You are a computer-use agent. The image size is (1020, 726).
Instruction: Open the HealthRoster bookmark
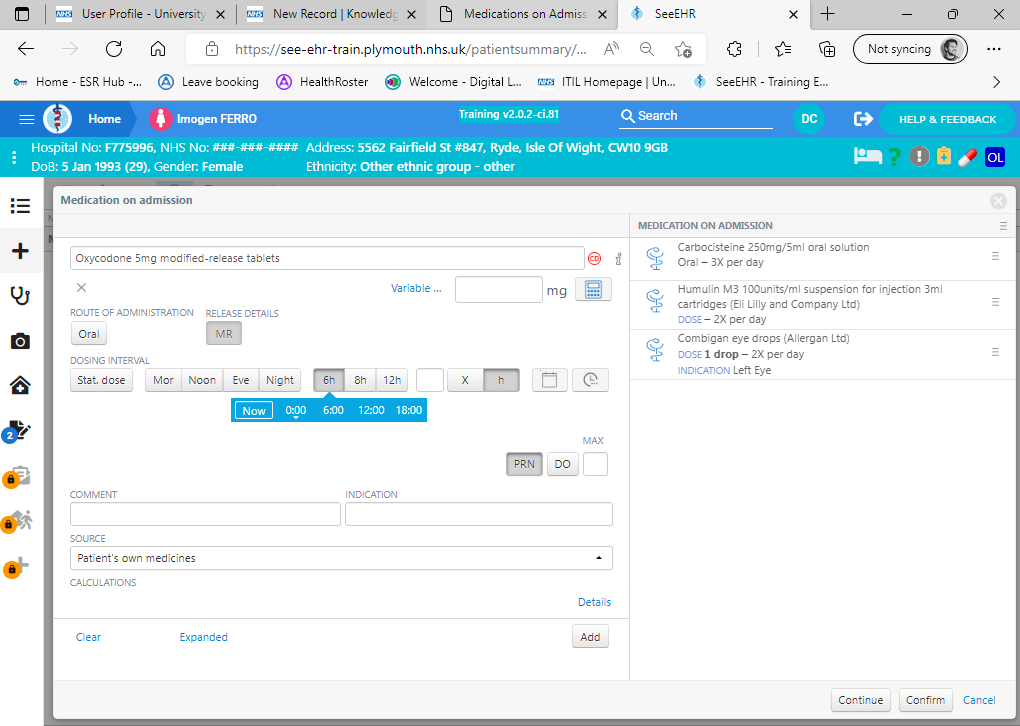(x=322, y=82)
